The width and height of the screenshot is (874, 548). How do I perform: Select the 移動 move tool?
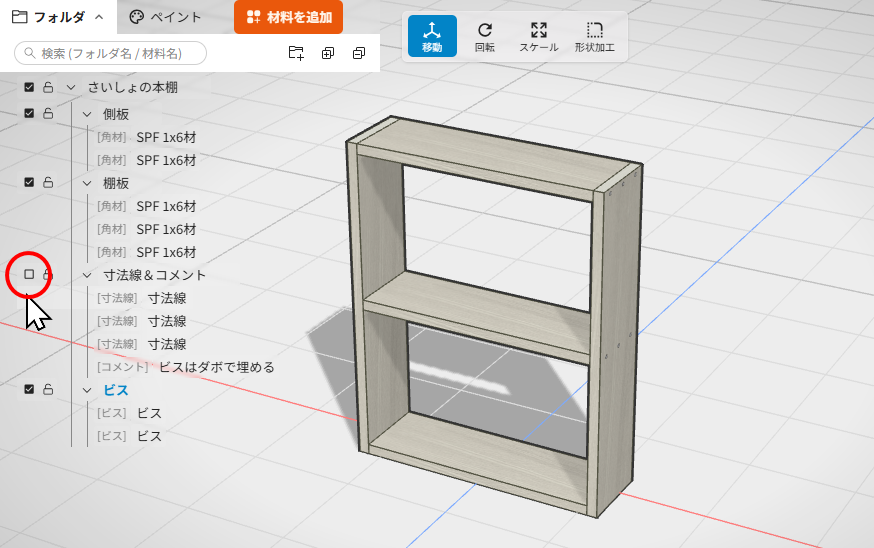click(x=432, y=36)
